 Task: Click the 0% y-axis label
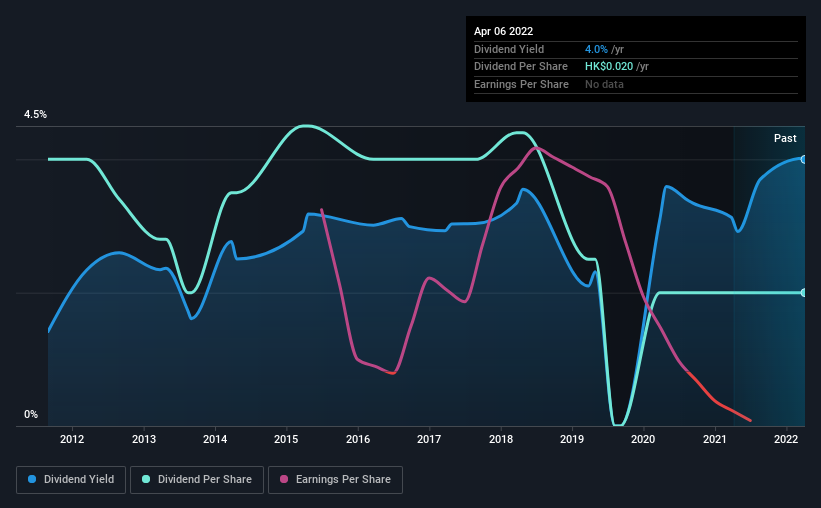click(x=31, y=414)
